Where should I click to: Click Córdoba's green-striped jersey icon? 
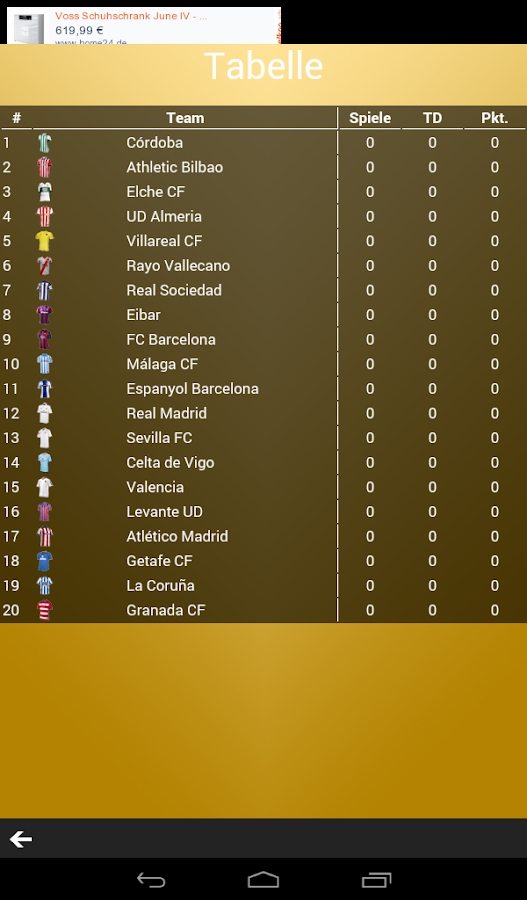pos(44,142)
